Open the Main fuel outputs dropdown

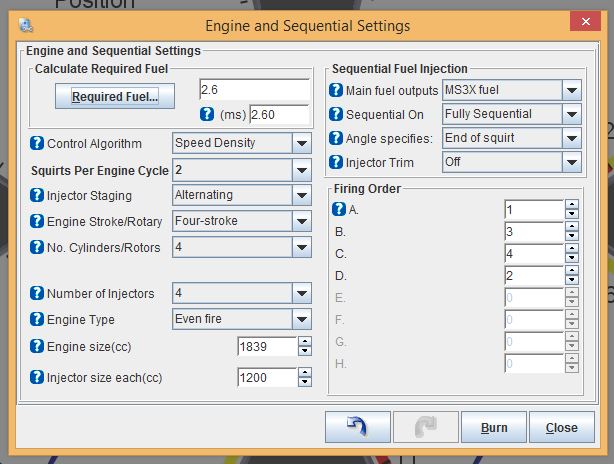(x=572, y=90)
